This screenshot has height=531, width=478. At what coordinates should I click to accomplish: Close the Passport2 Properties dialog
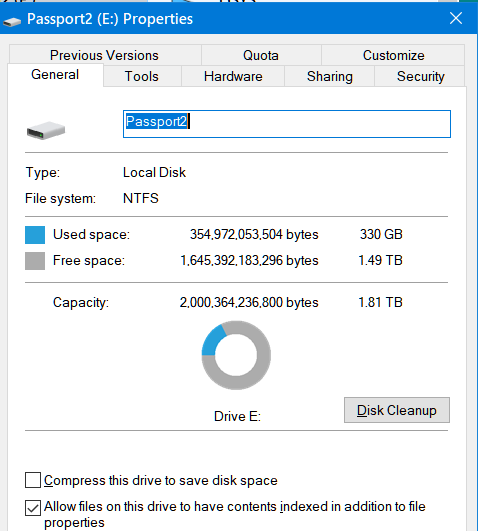click(456, 18)
